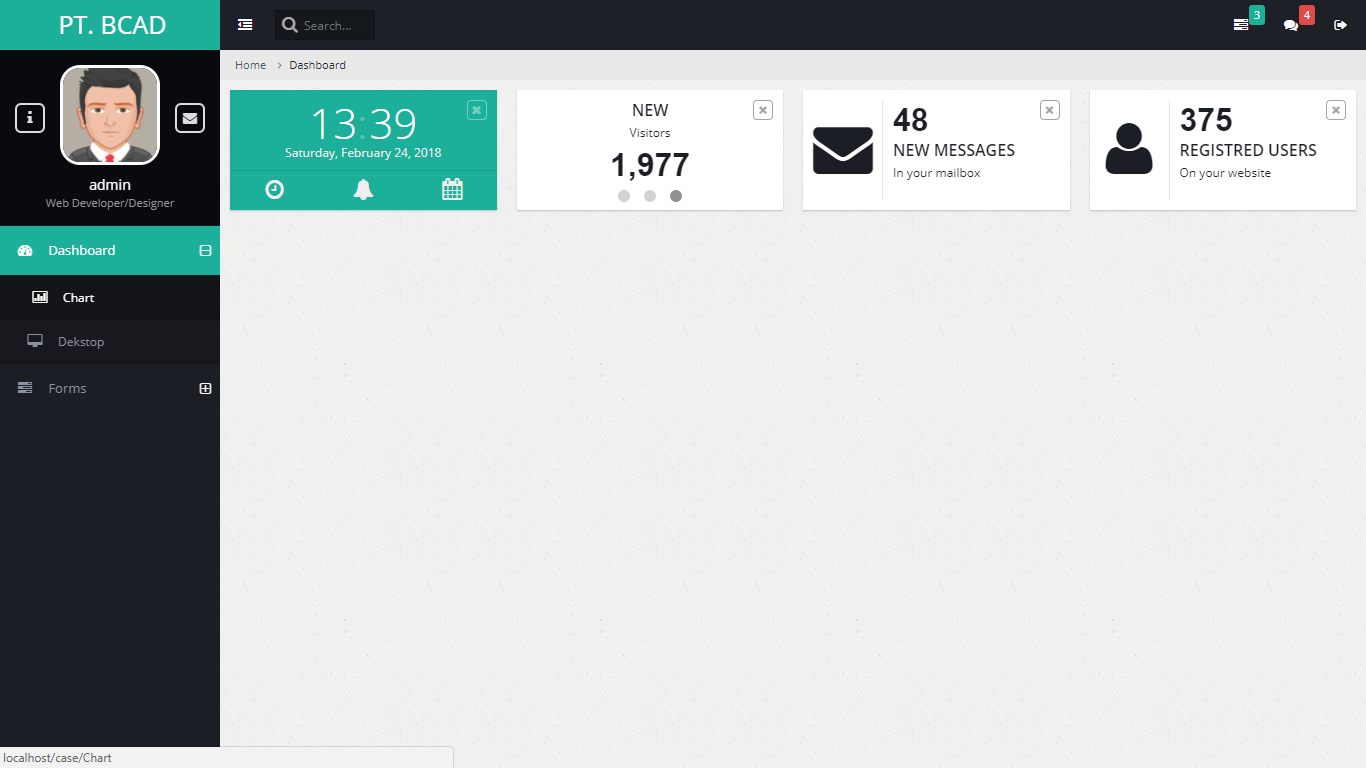Select the first carousel dot under Visitors
The image size is (1366, 768).
pyautogui.click(x=624, y=196)
